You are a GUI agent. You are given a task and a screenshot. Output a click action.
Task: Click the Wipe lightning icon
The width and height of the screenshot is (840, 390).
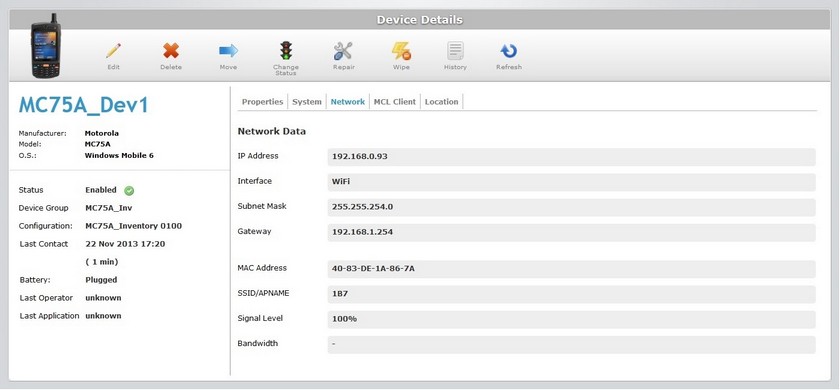pos(401,51)
